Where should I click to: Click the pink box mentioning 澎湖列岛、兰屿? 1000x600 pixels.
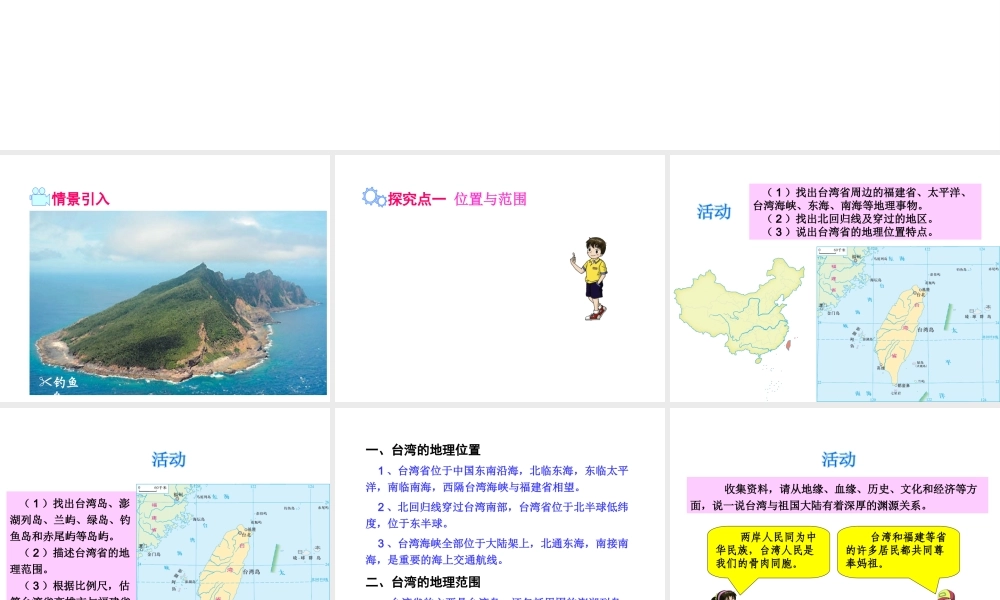pyautogui.click(x=71, y=547)
